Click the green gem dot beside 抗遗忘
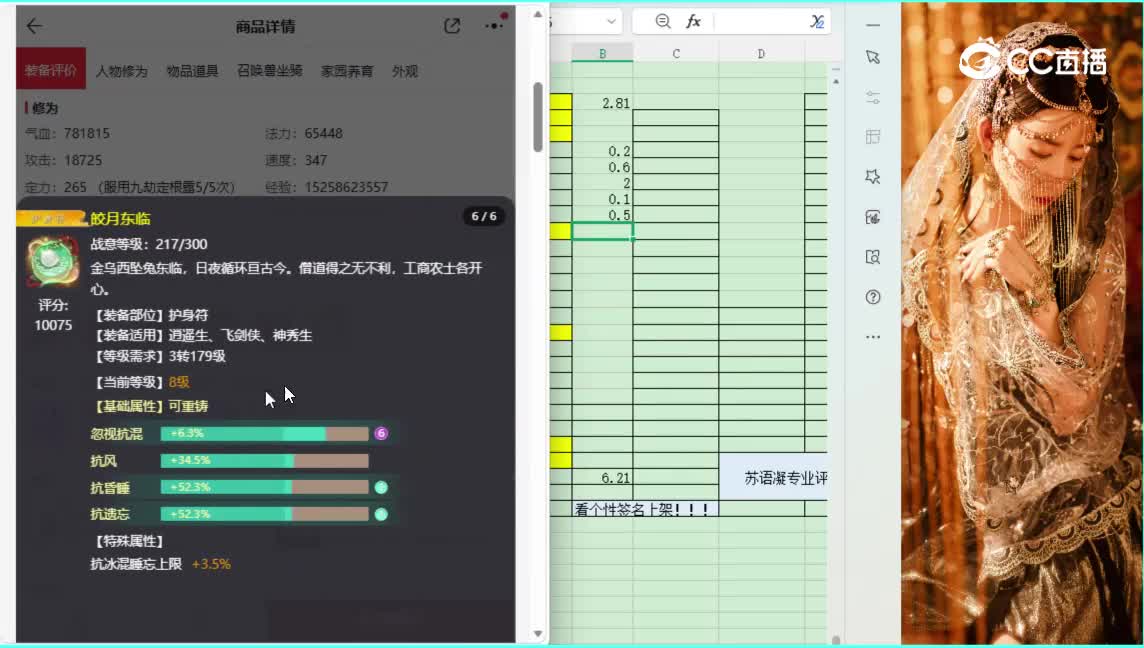Image resolution: width=1144 pixels, height=648 pixels. pos(381,514)
